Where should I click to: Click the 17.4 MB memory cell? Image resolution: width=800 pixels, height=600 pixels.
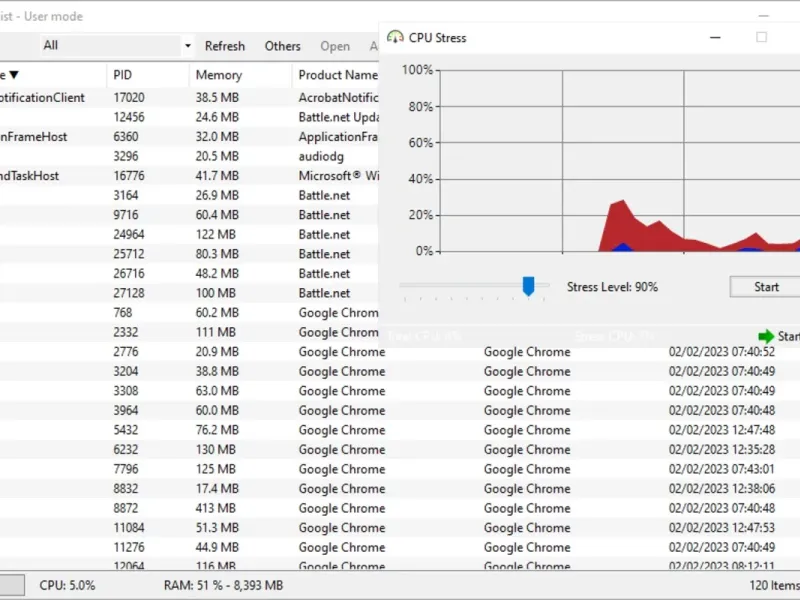coord(217,489)
